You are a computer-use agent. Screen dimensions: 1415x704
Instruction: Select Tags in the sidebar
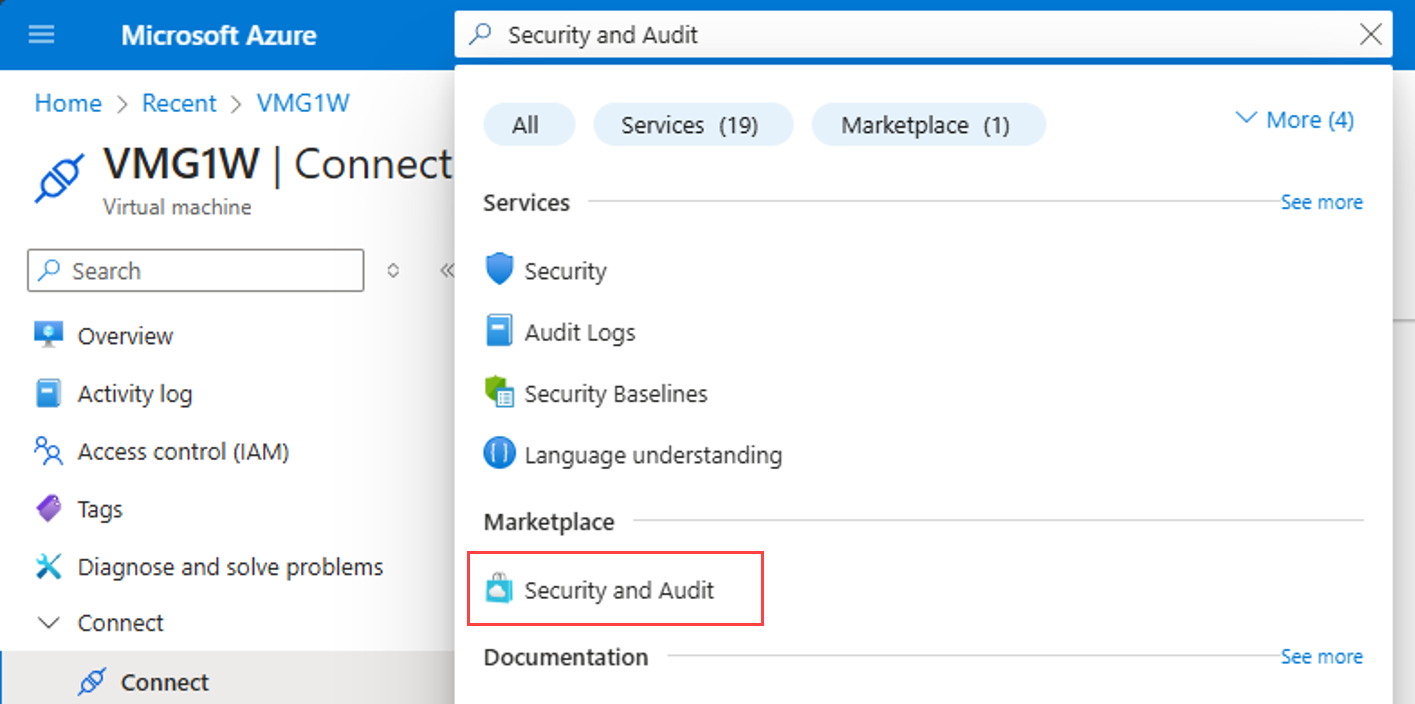pos(99,510)
